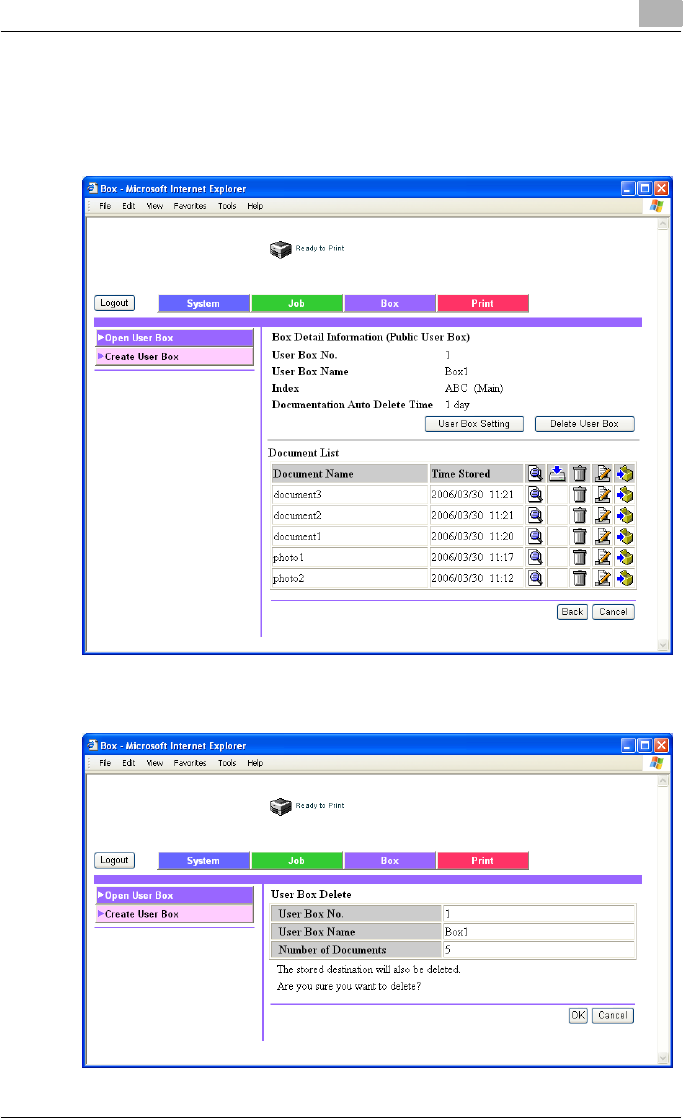Click photo1's folder-with-arrow move icon
This screenshot has width=683, height=1118.
(x=626, y=557)
